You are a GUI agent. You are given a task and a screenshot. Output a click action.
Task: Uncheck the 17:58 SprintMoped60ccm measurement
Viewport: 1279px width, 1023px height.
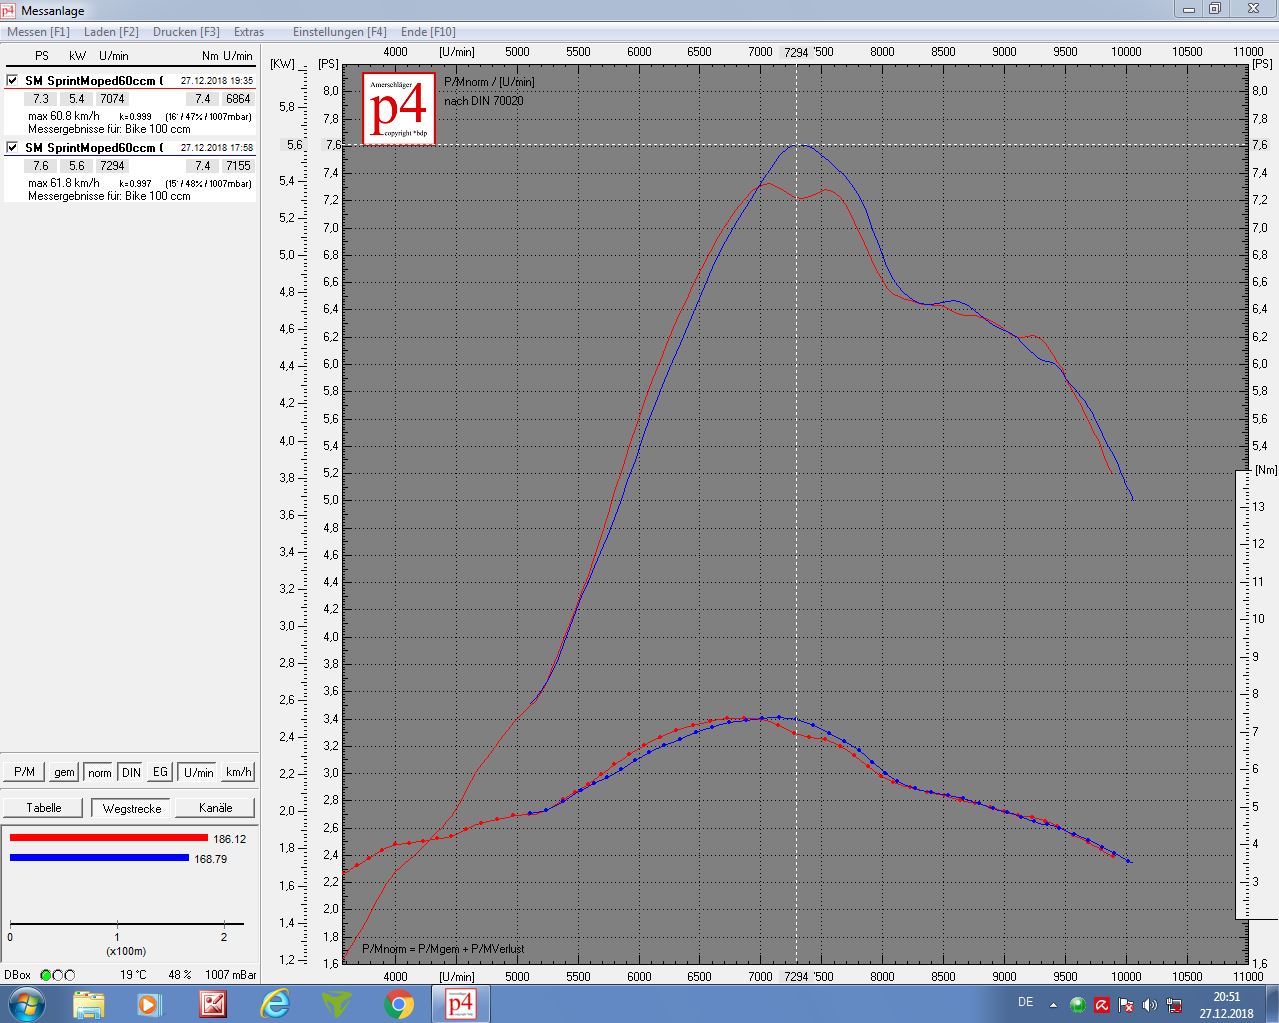click(12, 147)
